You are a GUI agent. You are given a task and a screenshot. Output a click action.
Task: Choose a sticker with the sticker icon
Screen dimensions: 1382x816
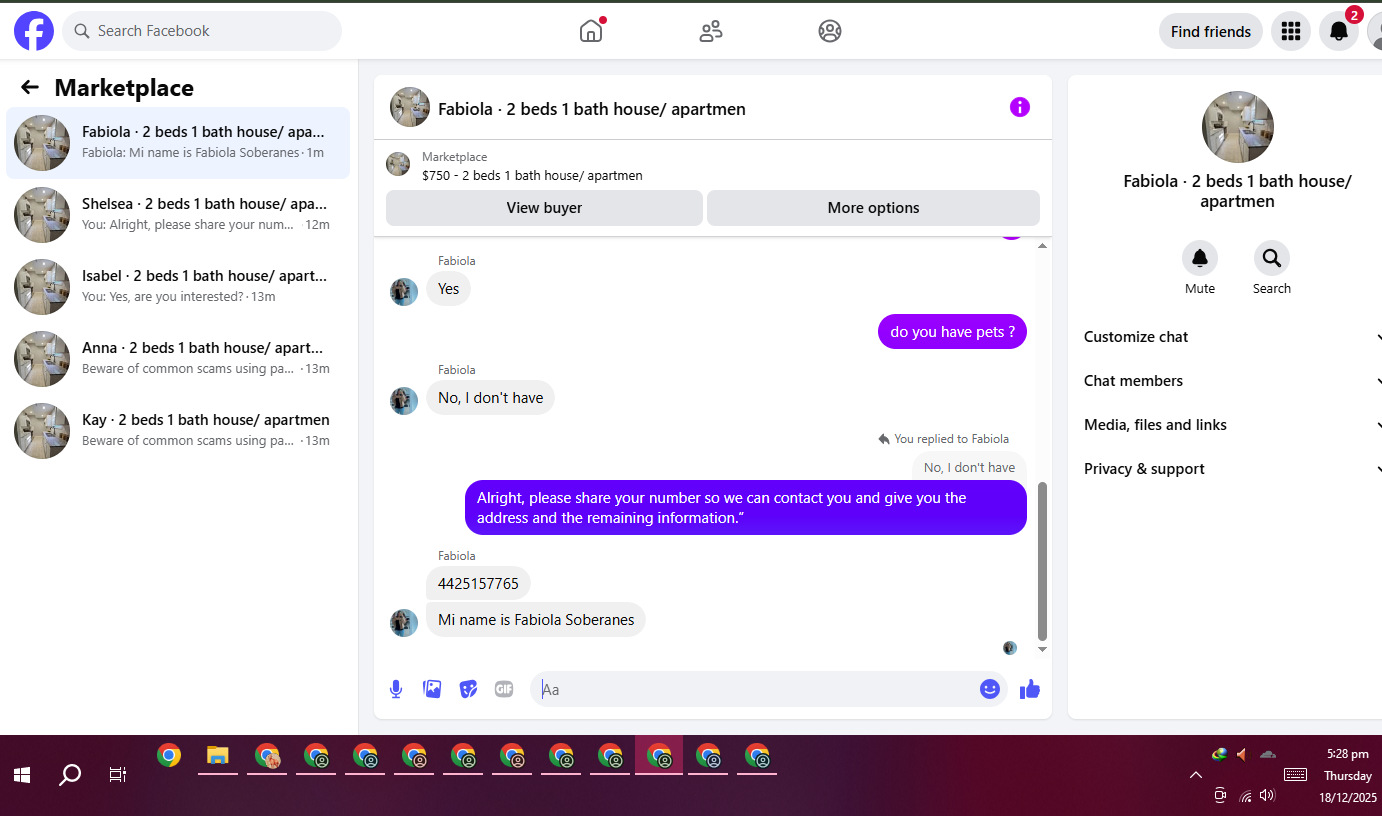[x=468, y=689]
